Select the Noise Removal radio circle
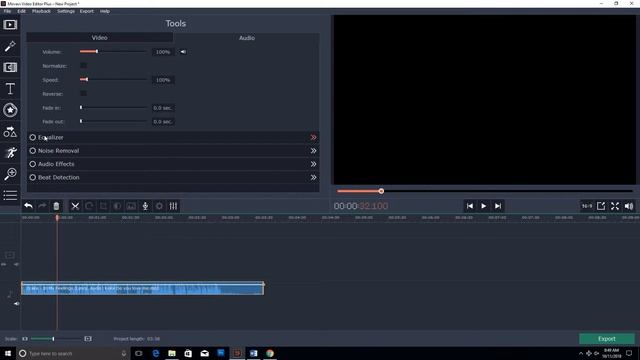 (33, 151)
